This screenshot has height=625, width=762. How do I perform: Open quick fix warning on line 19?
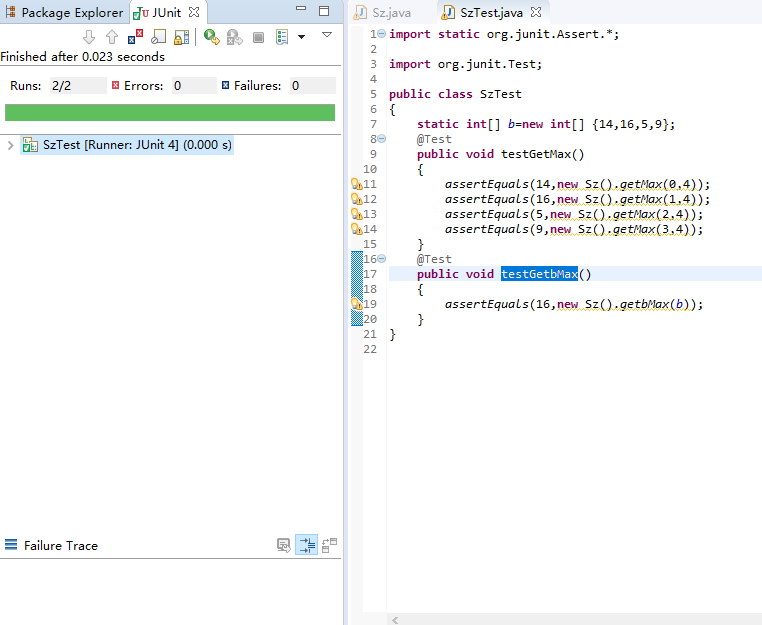pos(357,304)
